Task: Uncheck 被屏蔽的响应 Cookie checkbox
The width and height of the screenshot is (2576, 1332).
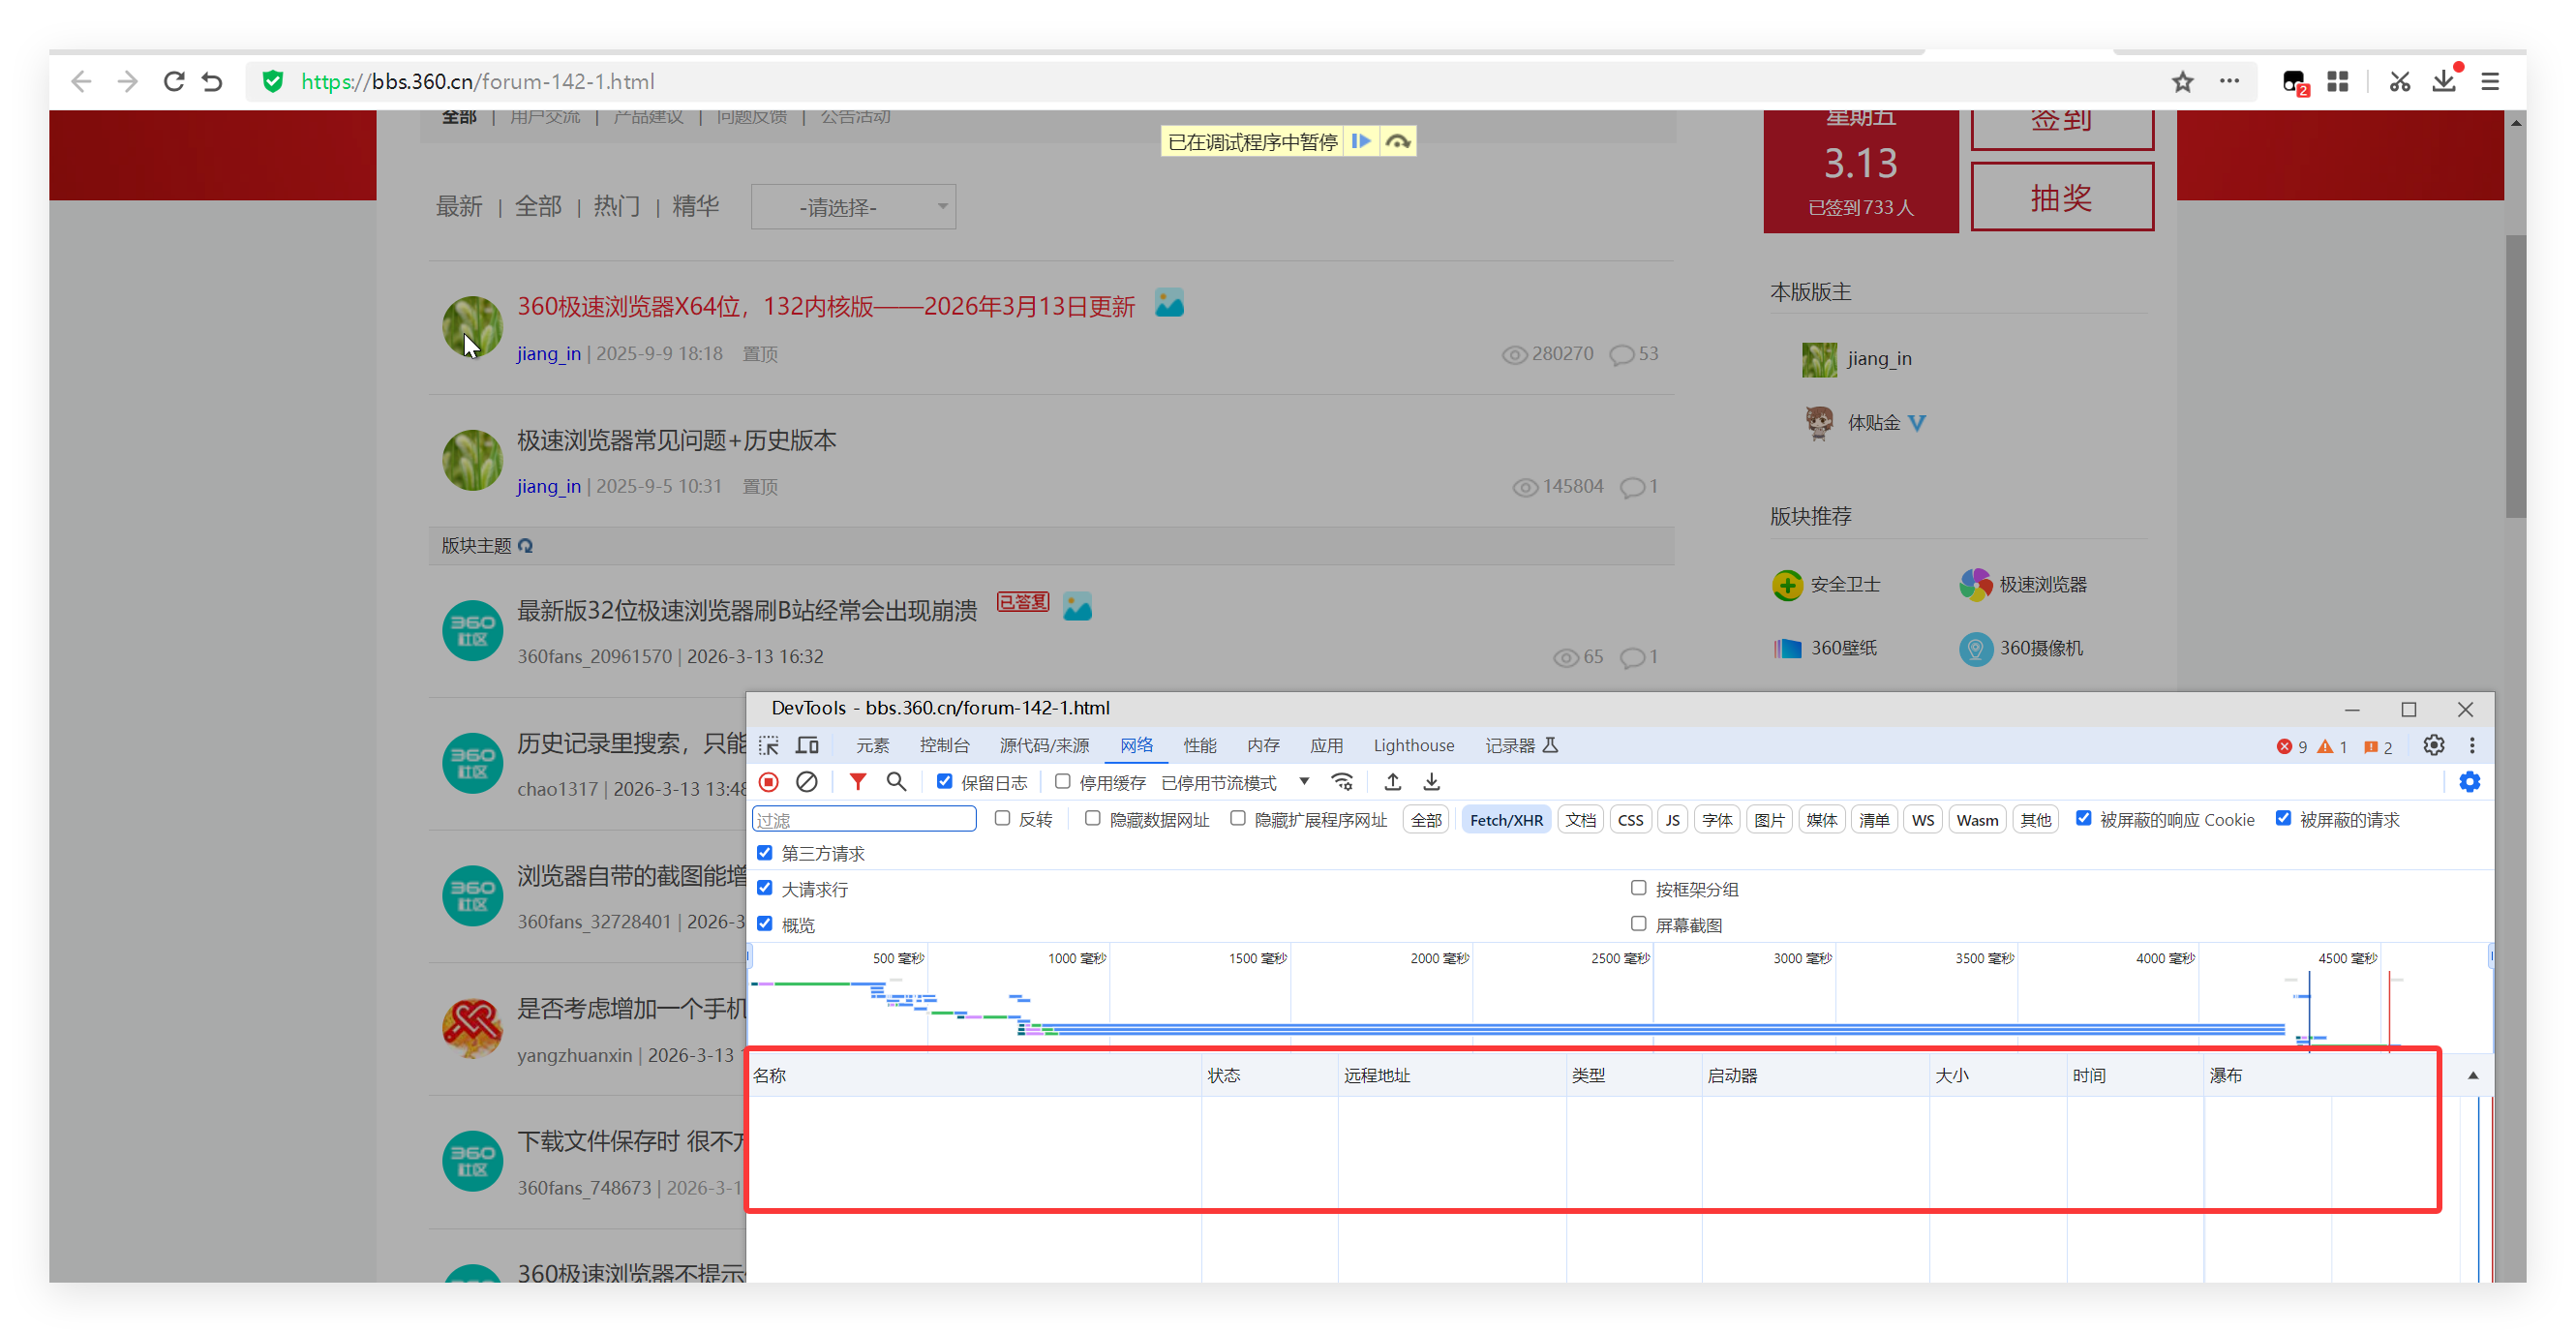Action: coord(2083,818)
